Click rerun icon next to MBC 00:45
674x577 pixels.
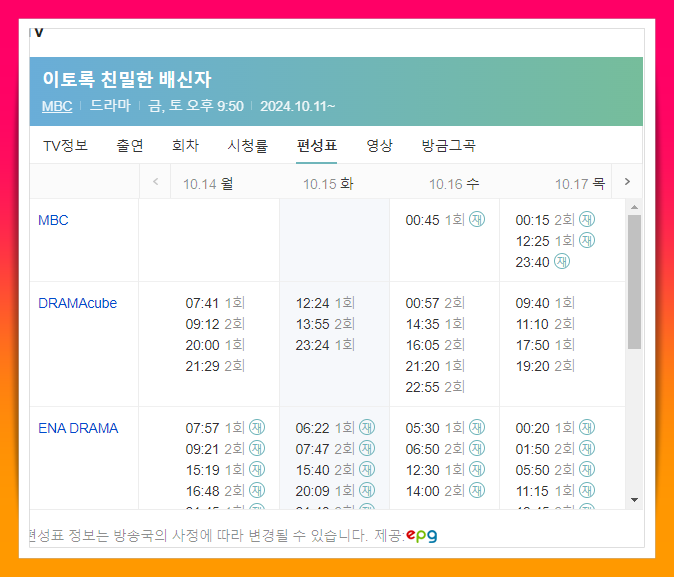coord(477,219)
